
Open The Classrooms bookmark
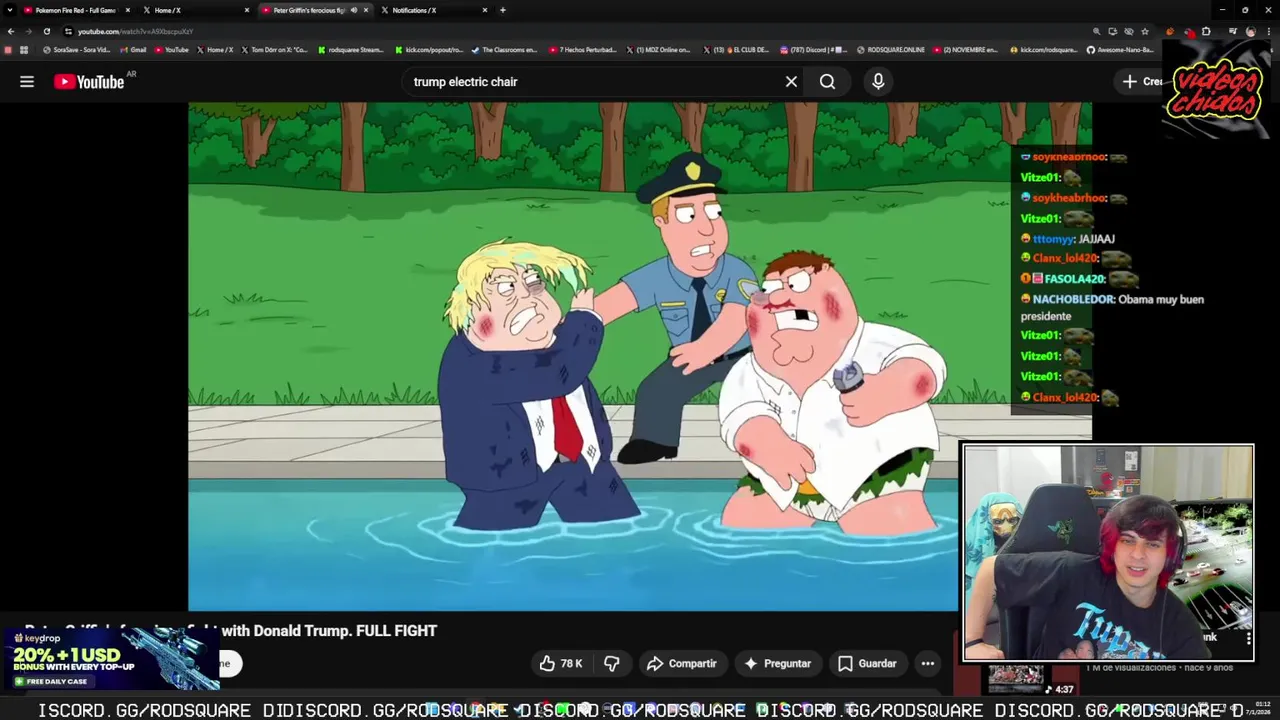tap(505, 50)
